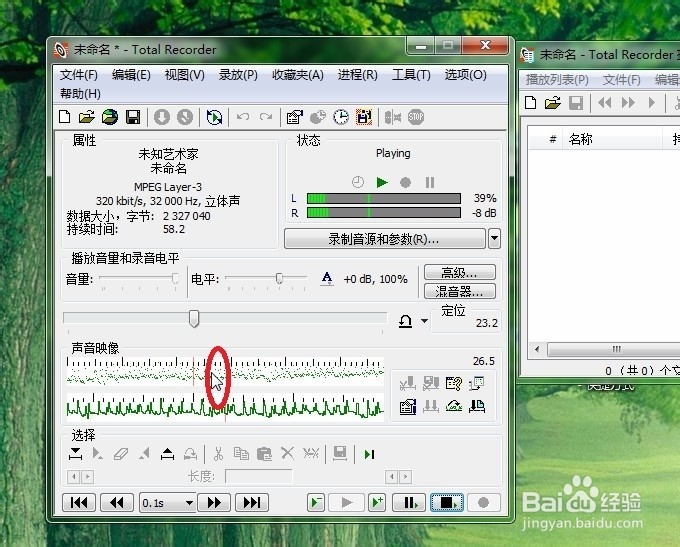
Task: Click the next track icon in second window
Action: (628, 103)
